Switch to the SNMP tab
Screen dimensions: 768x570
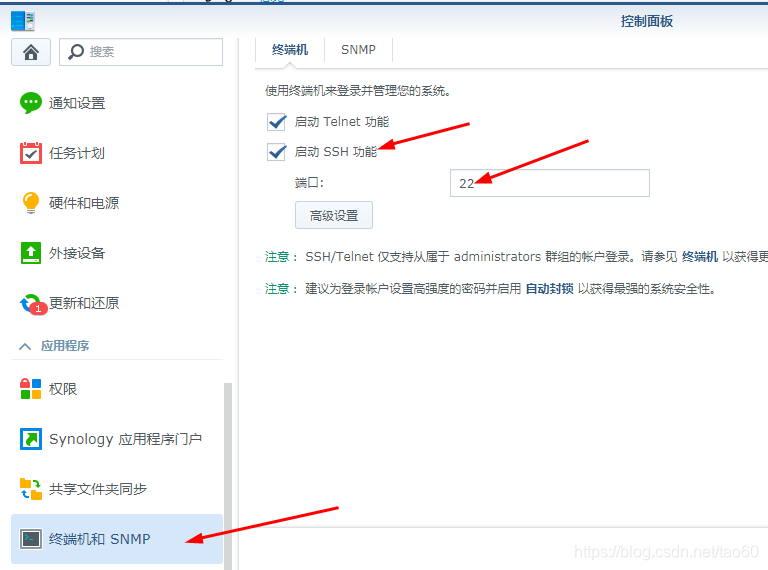click(359, 50)
